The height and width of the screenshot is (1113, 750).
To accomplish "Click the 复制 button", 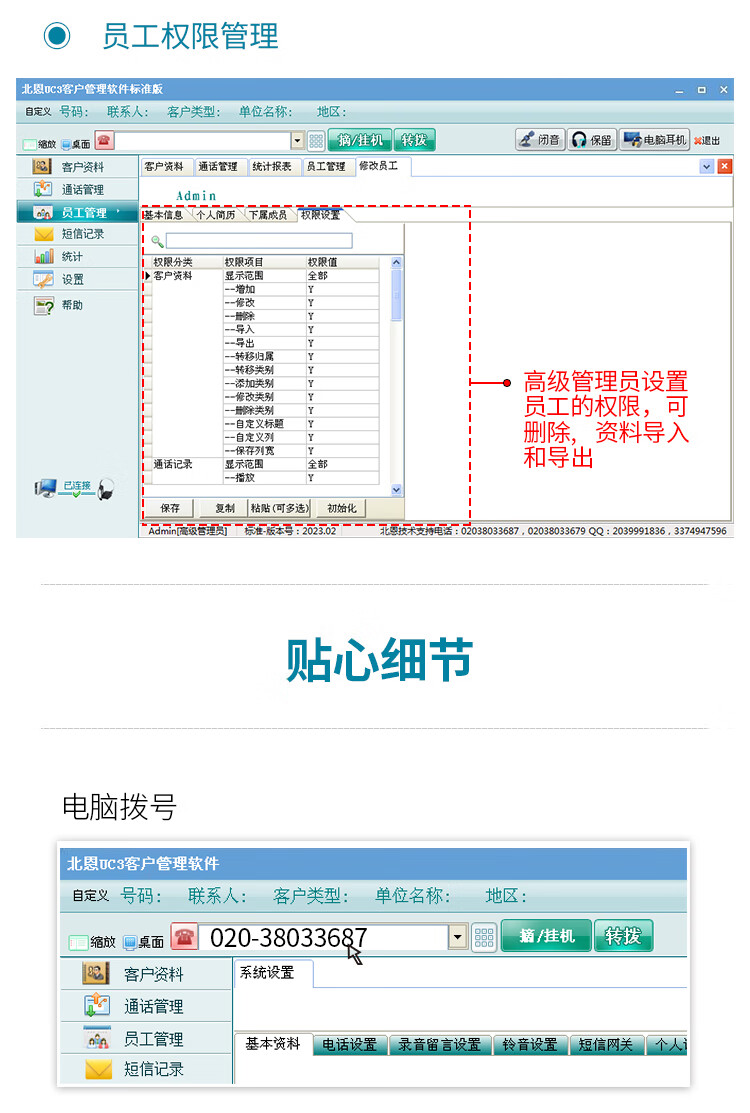I will 224,508.
